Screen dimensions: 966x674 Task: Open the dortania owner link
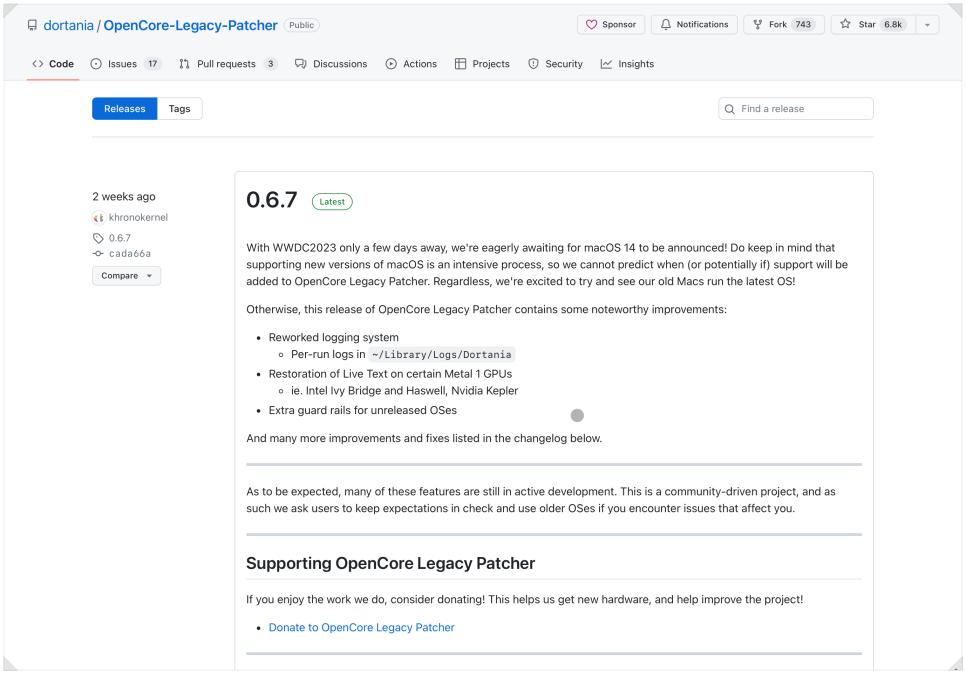[68, 25]
